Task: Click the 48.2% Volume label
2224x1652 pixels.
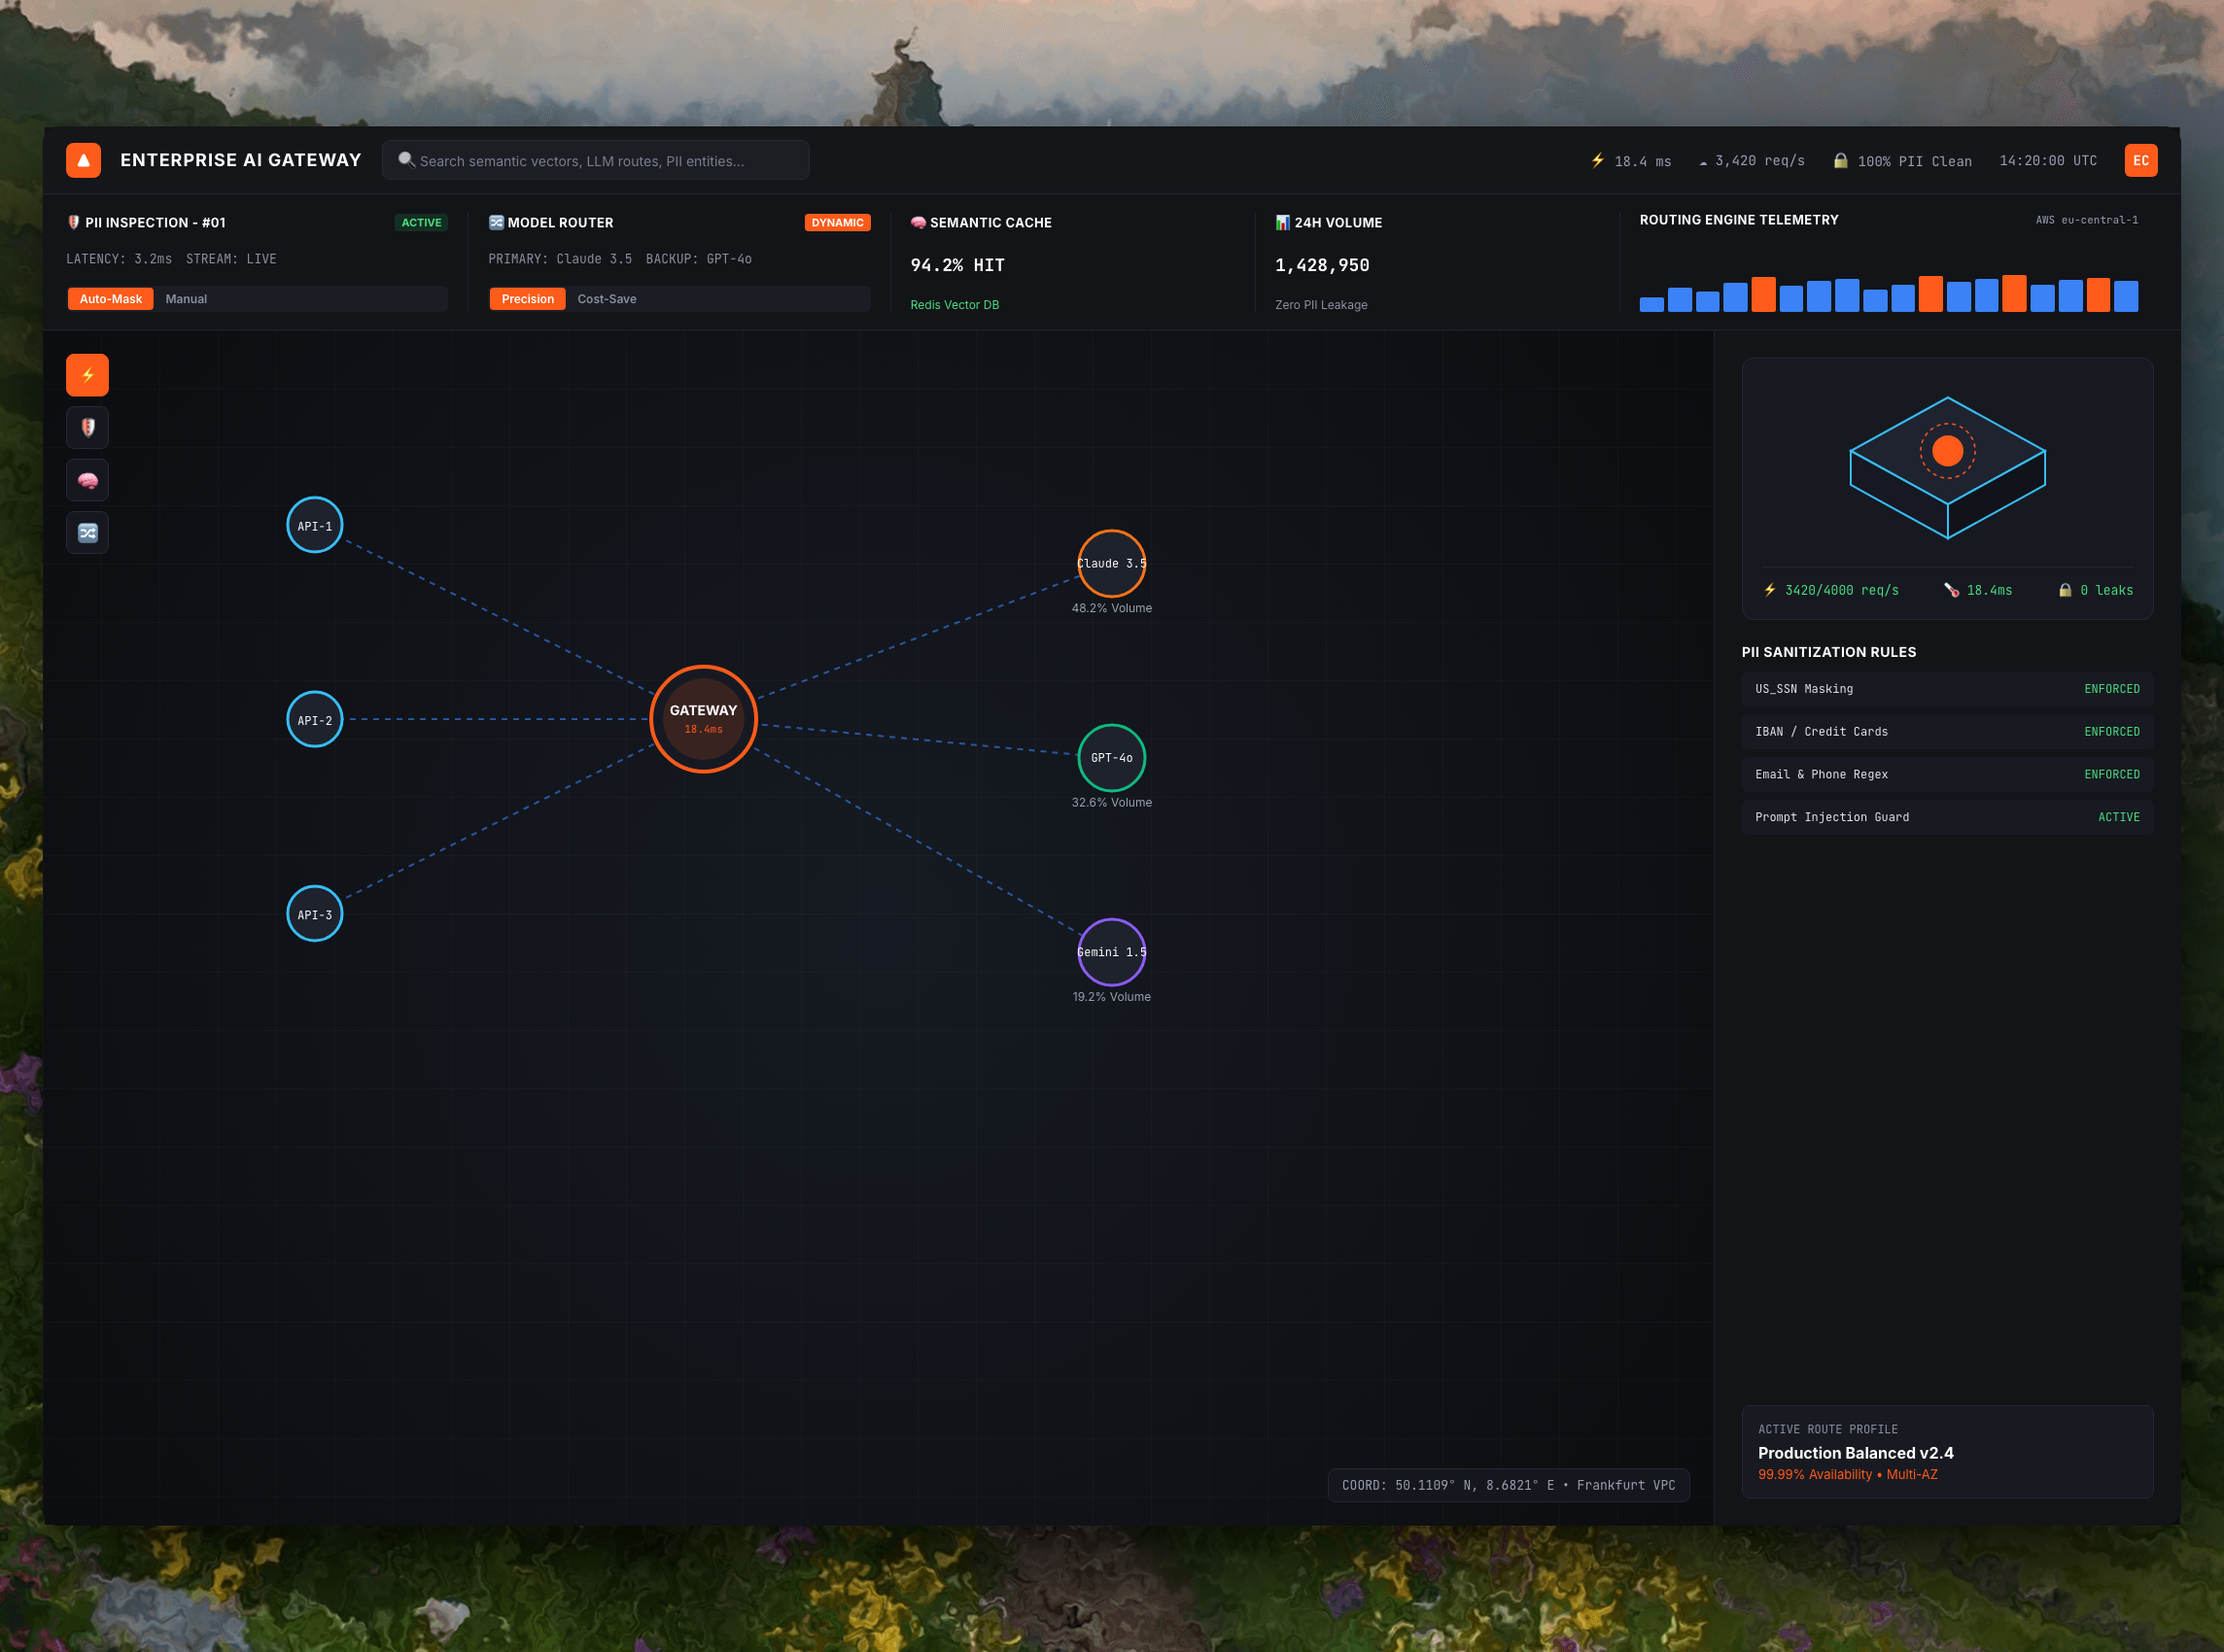Action: (1111, 608)
